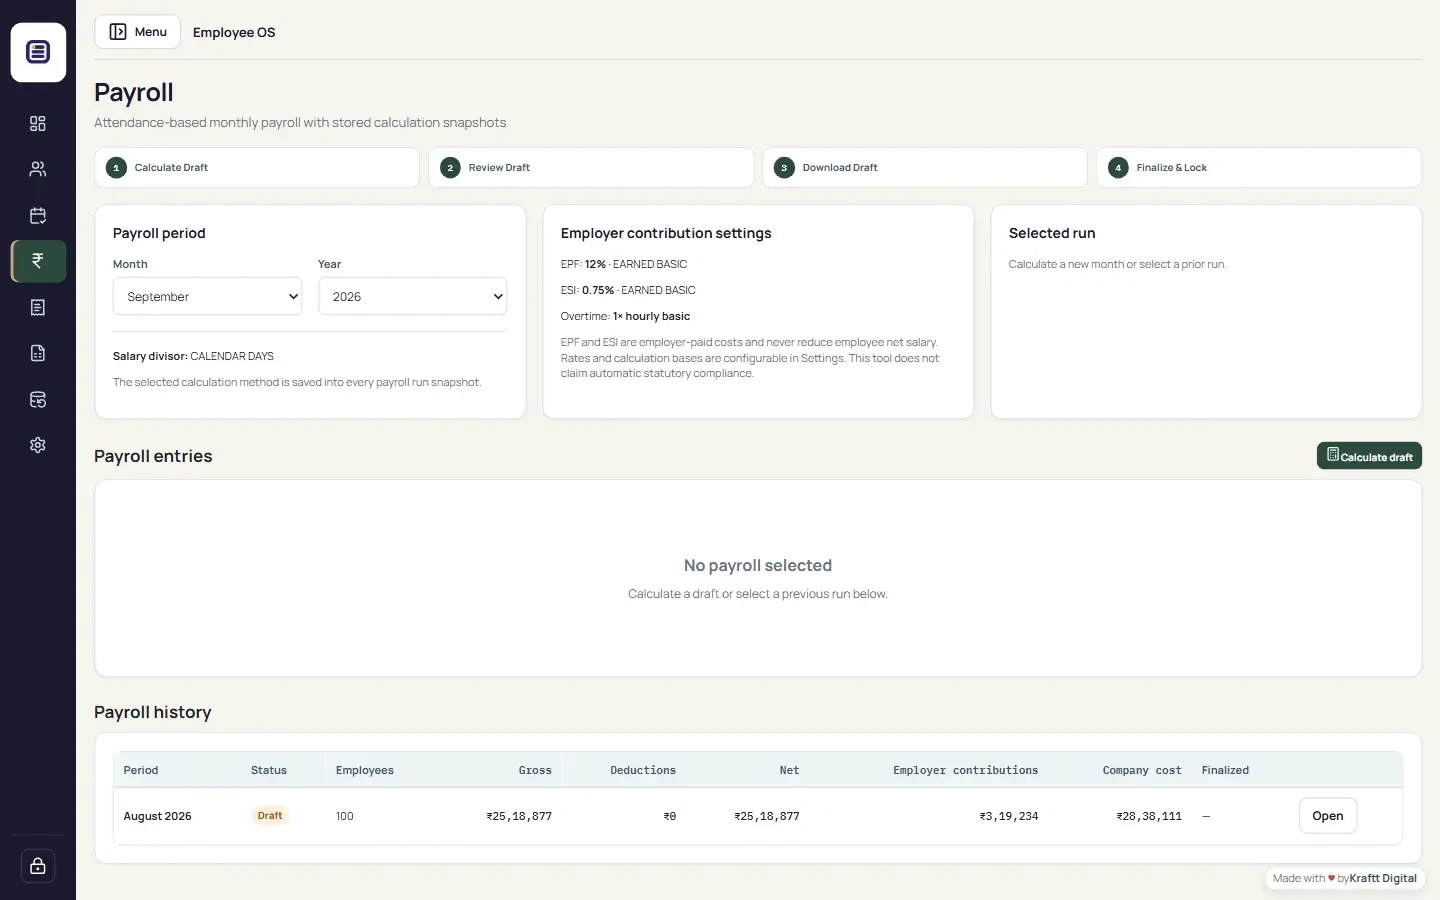This screenshot has height=900, width=1440.
Task: Open the document list icon in sidebar
Action: [x=38, y=307]
